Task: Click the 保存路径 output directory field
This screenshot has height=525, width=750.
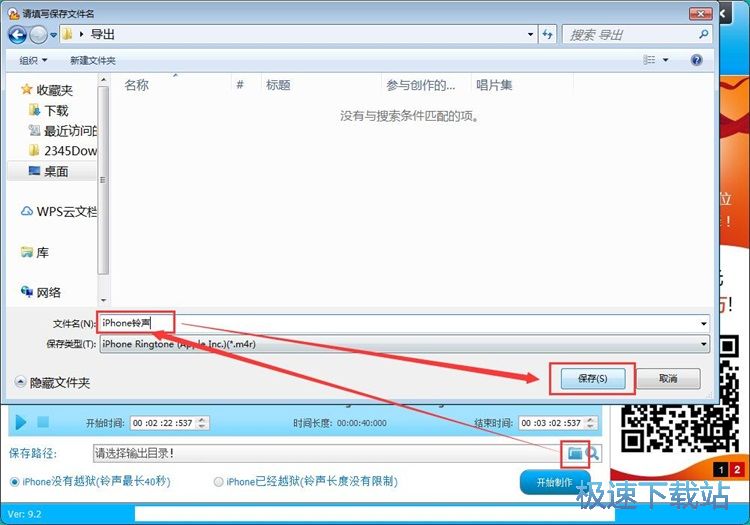Action: 326,453
